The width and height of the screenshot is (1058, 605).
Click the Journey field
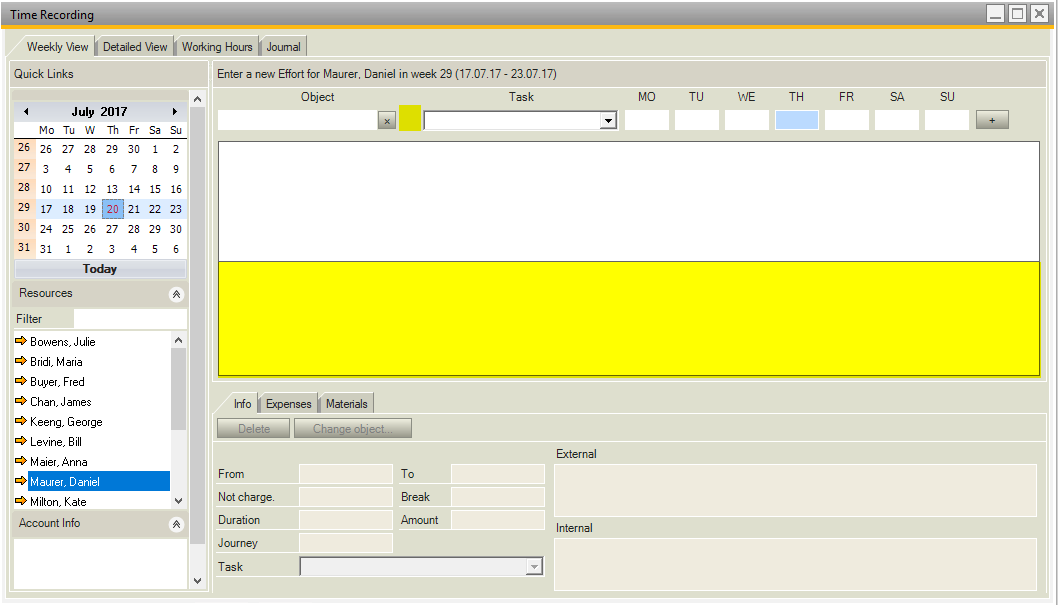tap(345, 542)
